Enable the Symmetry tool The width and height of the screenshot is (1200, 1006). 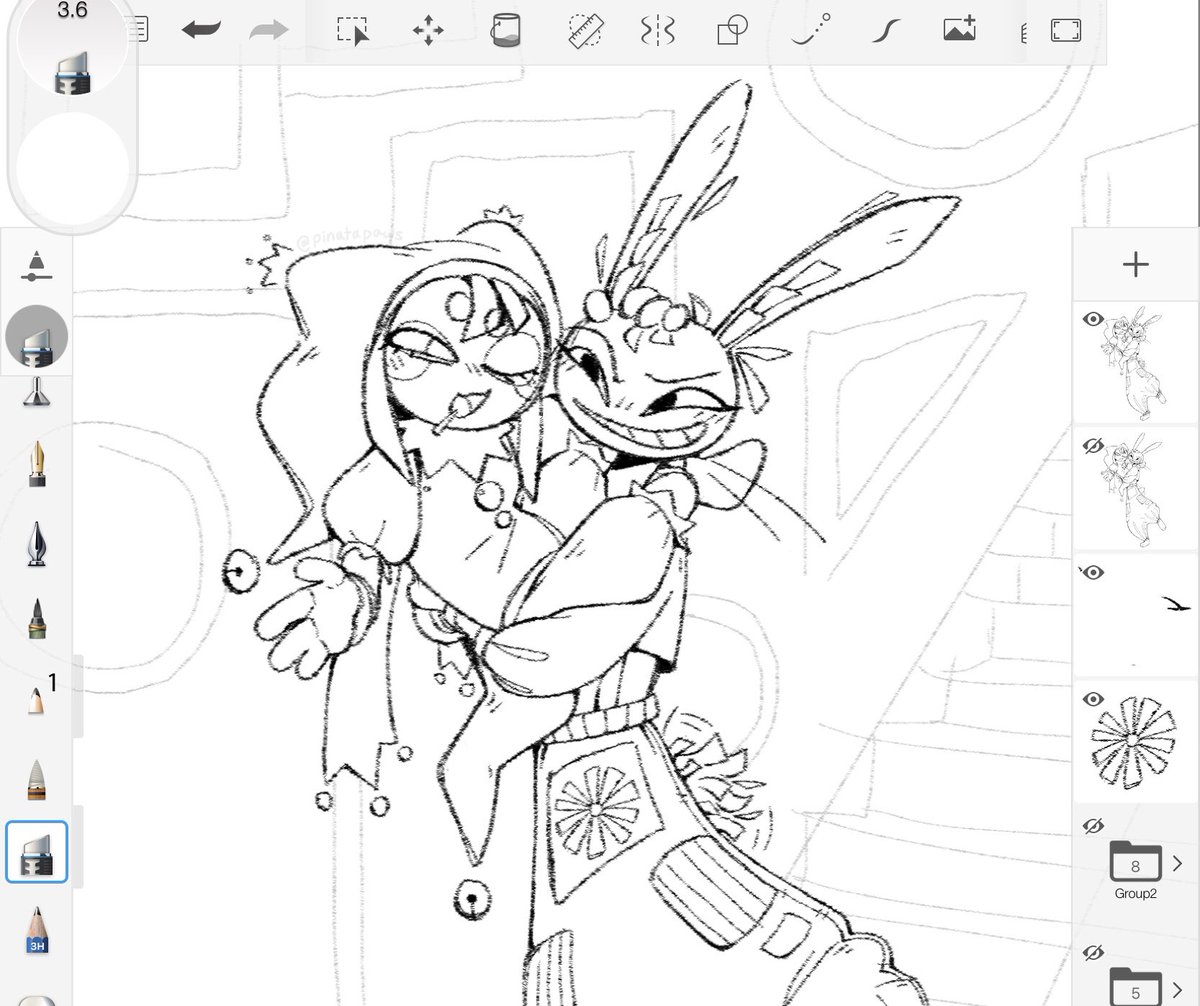click(x=657, y=31)
